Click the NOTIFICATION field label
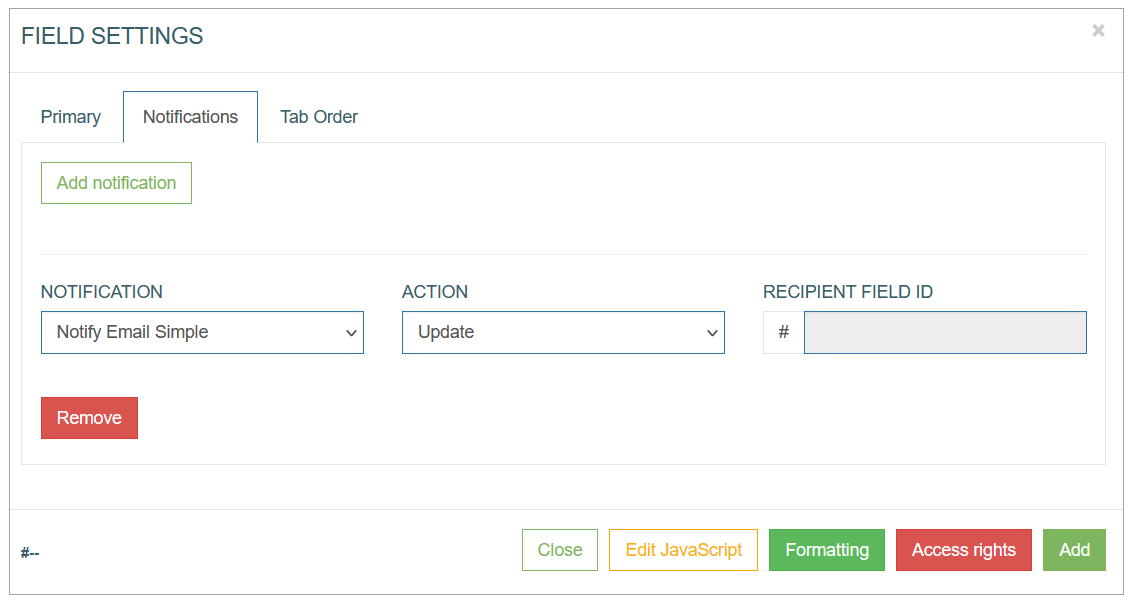The width and height of the screenshot is (1129, 602). (102, 292)
